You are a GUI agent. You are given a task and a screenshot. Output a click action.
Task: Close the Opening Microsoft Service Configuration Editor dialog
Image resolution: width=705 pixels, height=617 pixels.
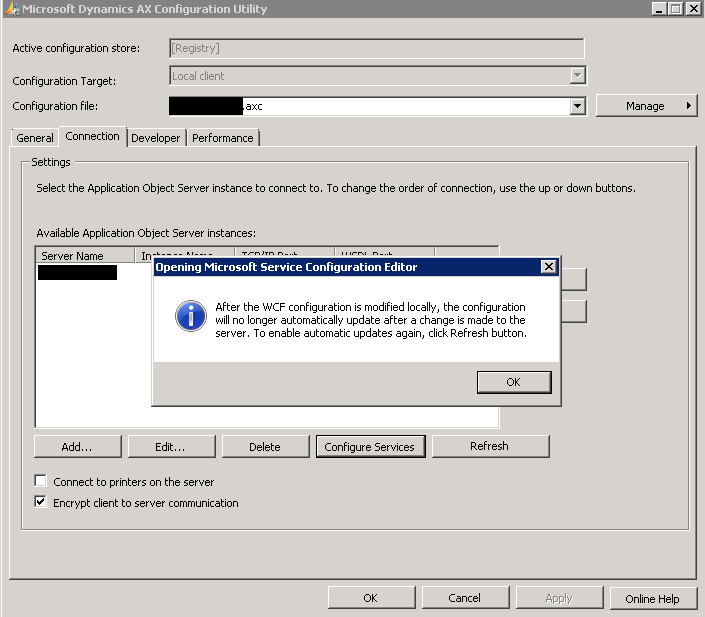(x=549, y=267)
